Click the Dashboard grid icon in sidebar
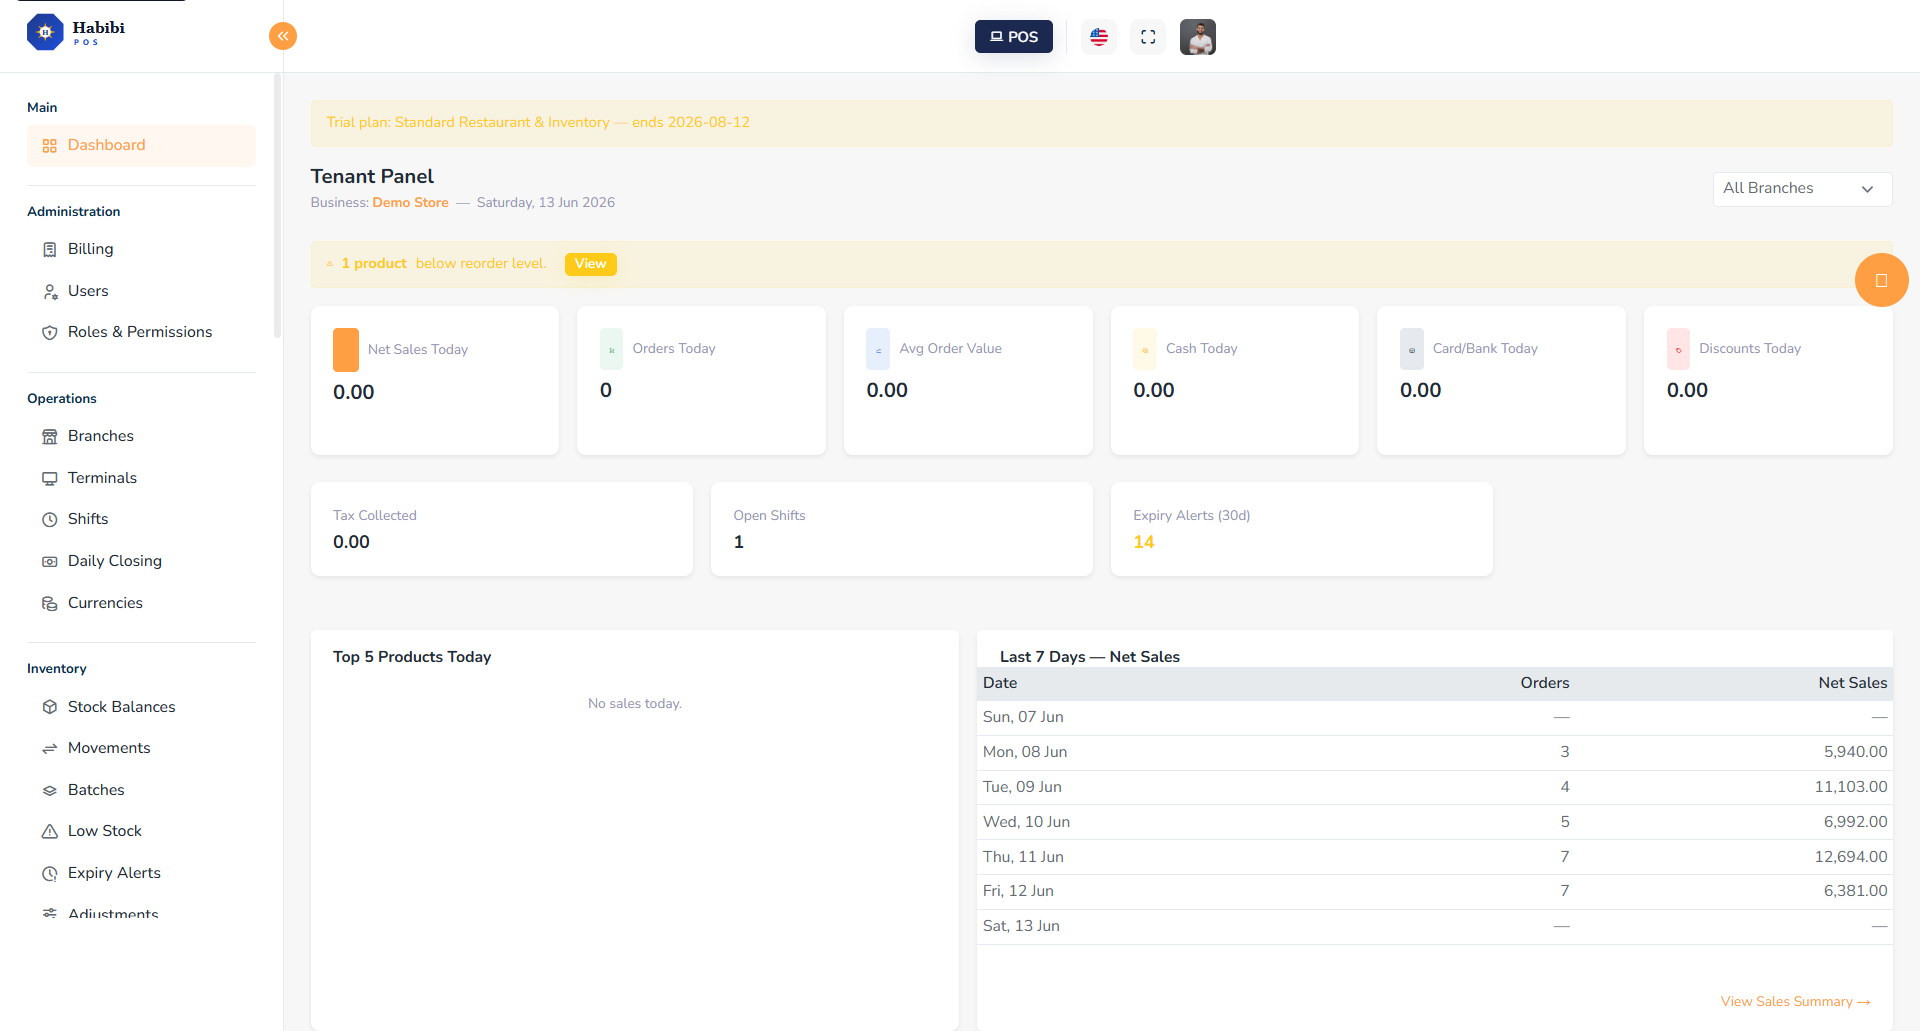This screenshot has width=1920, height=1031. point(50,146)
